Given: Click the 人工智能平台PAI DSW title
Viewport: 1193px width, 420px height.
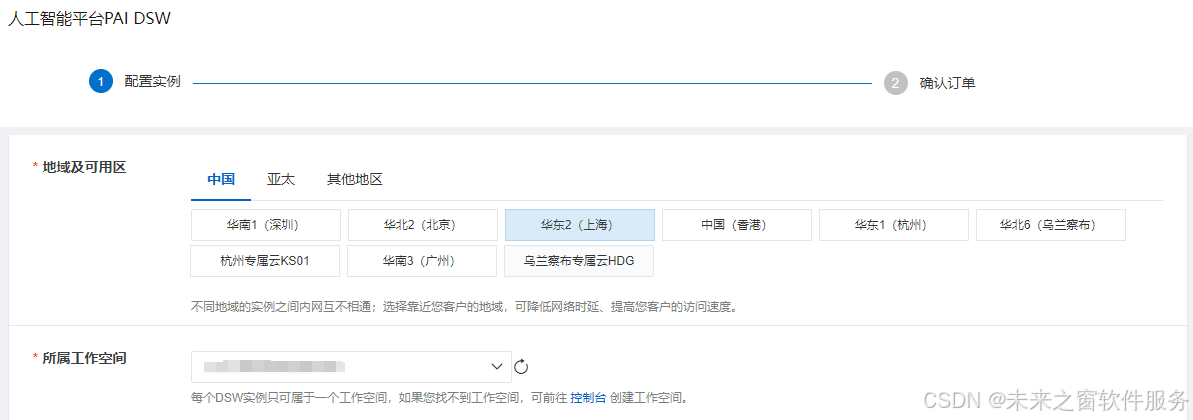Looking at the screenshot, I should tap(90, 19).
